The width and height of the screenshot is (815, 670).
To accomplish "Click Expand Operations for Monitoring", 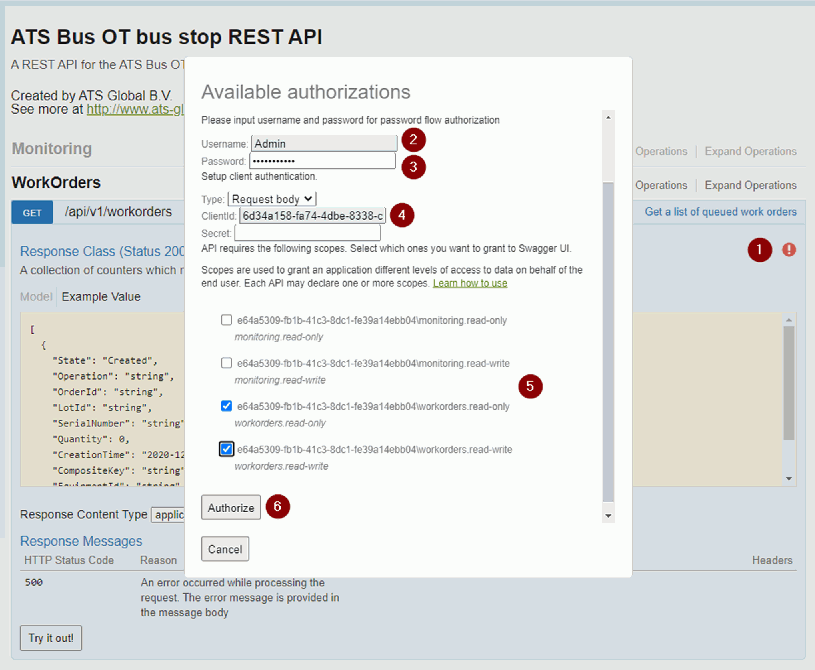I will pyautogui.click(x=750, y=152).
